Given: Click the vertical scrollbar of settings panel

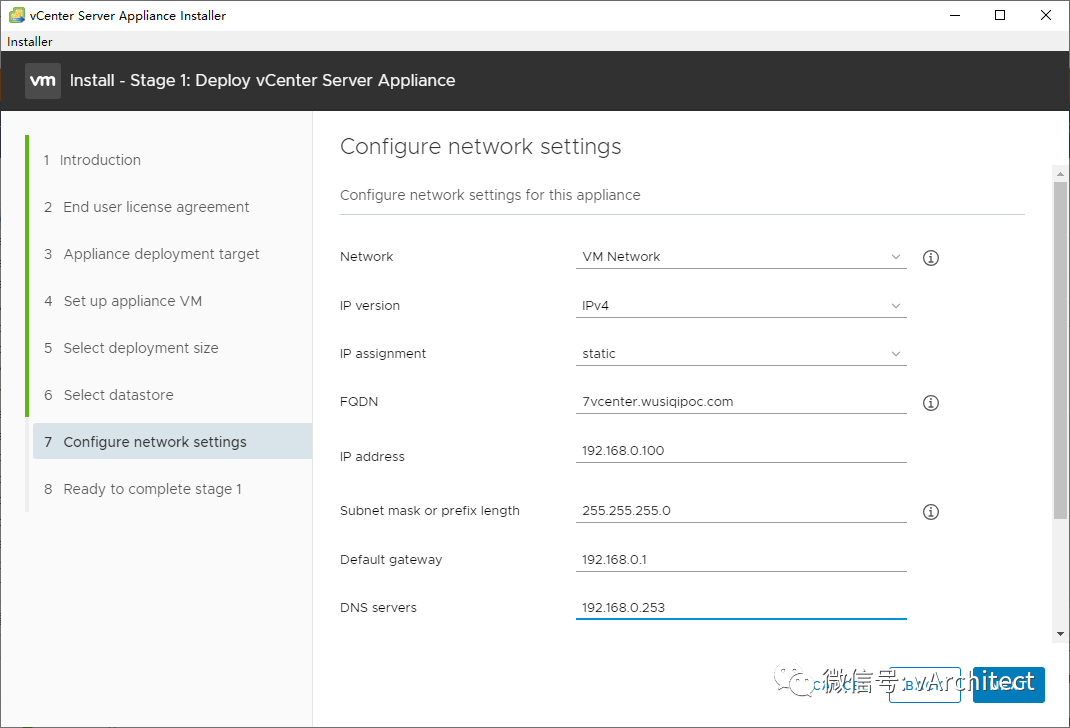Looking at the screenshot, I should coord(1059,350).
